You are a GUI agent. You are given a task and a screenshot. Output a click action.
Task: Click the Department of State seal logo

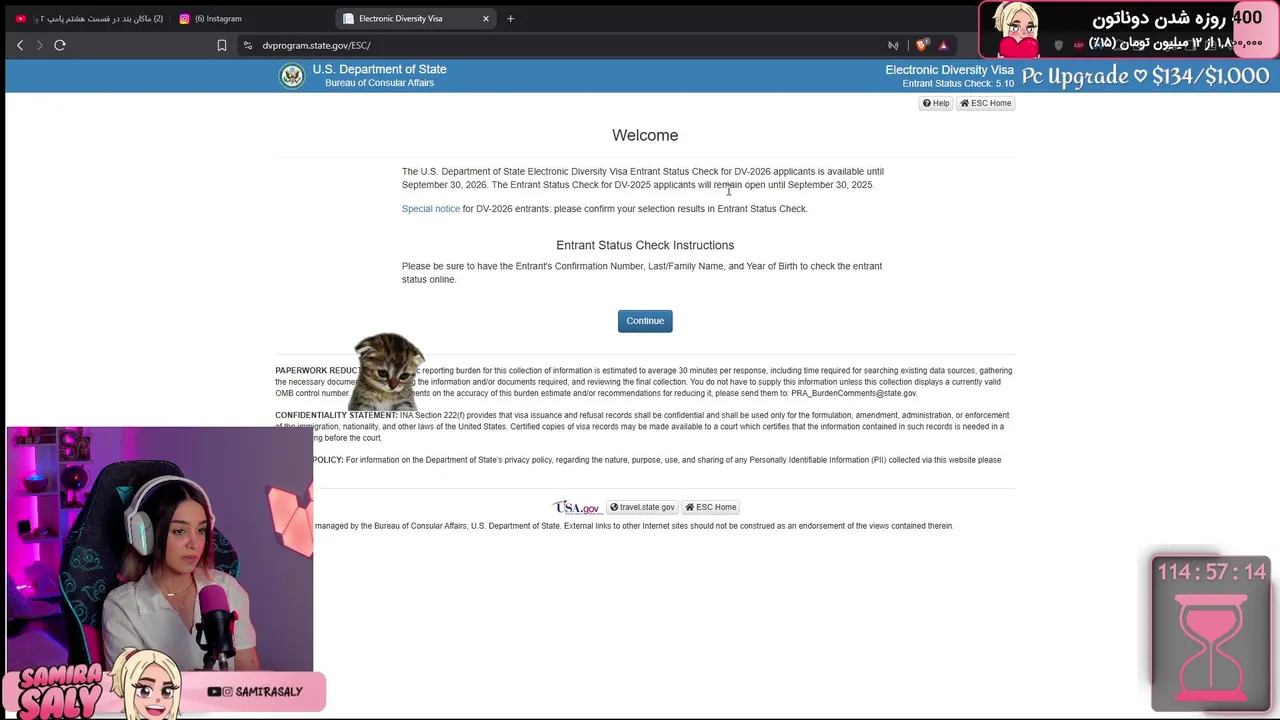292,76
